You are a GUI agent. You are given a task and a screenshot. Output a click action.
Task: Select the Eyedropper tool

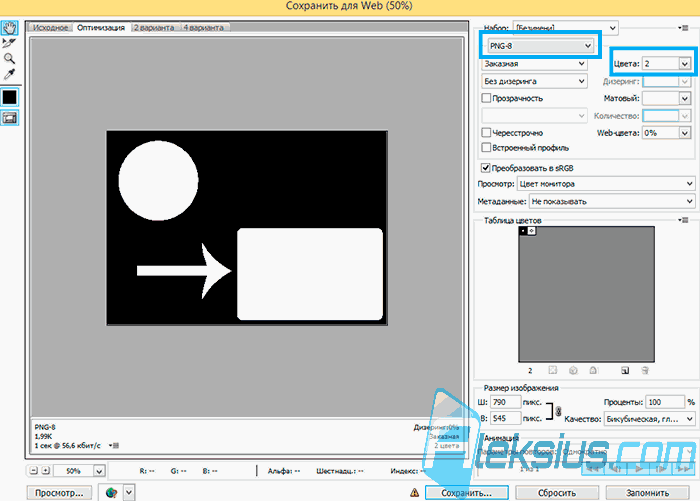click(x=9, y=74)
